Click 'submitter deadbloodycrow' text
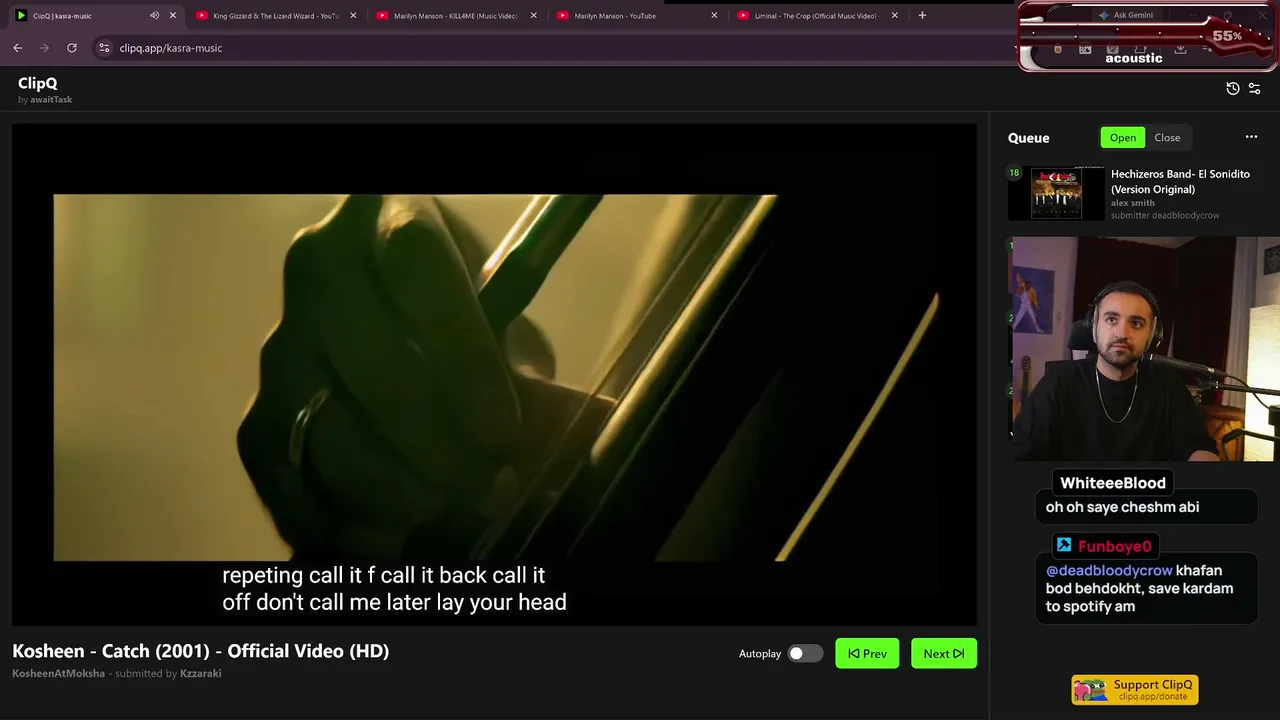 [1165, 215]
